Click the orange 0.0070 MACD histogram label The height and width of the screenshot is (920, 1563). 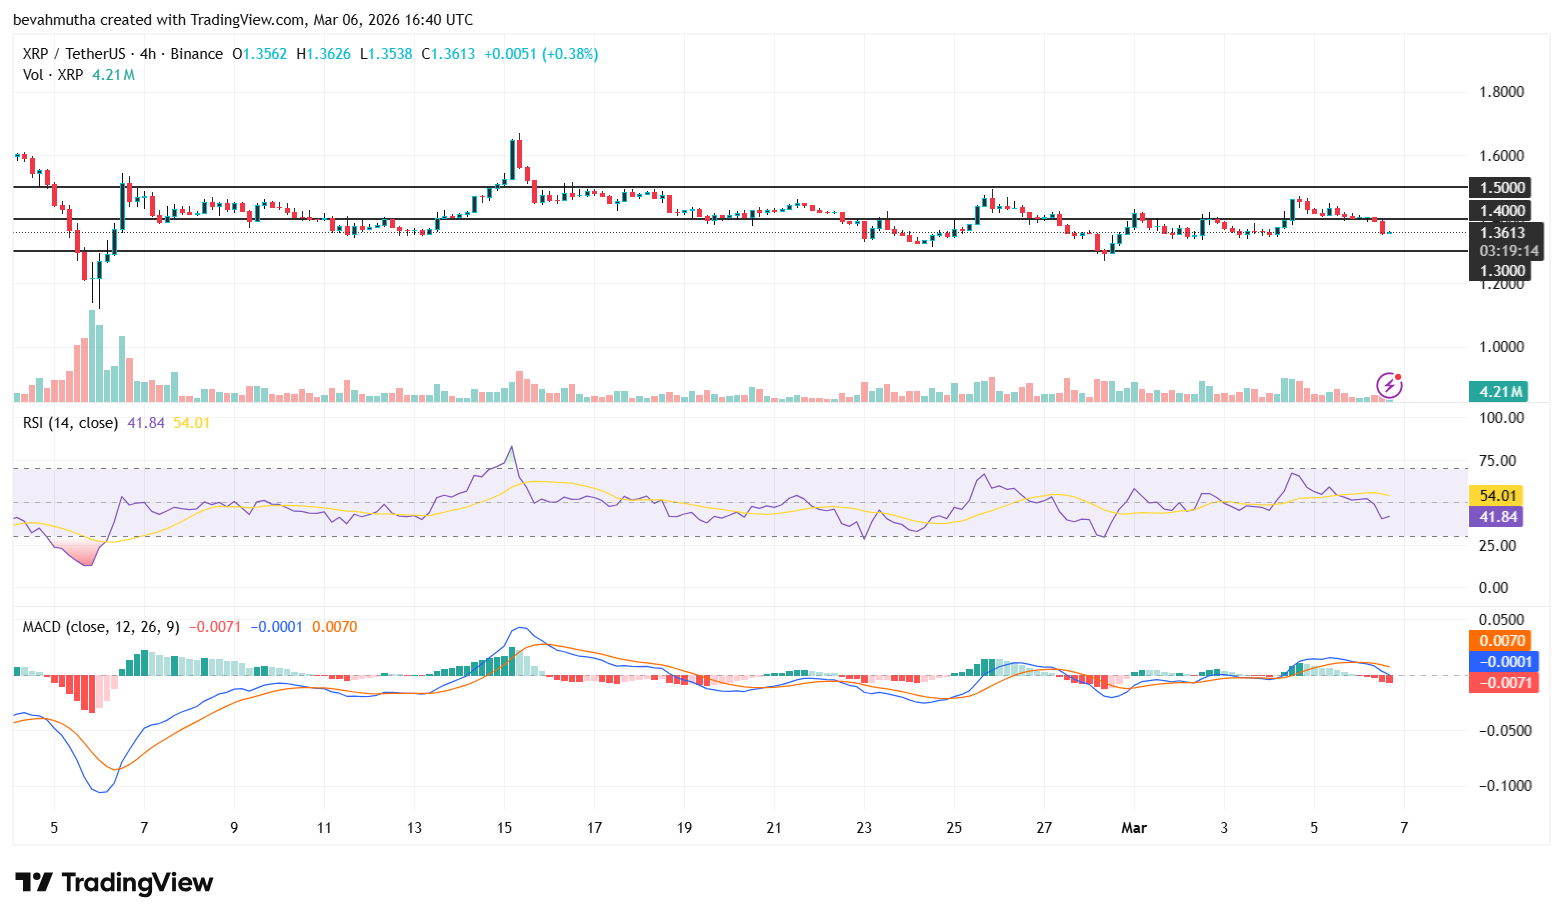[x=1502, y=640]
